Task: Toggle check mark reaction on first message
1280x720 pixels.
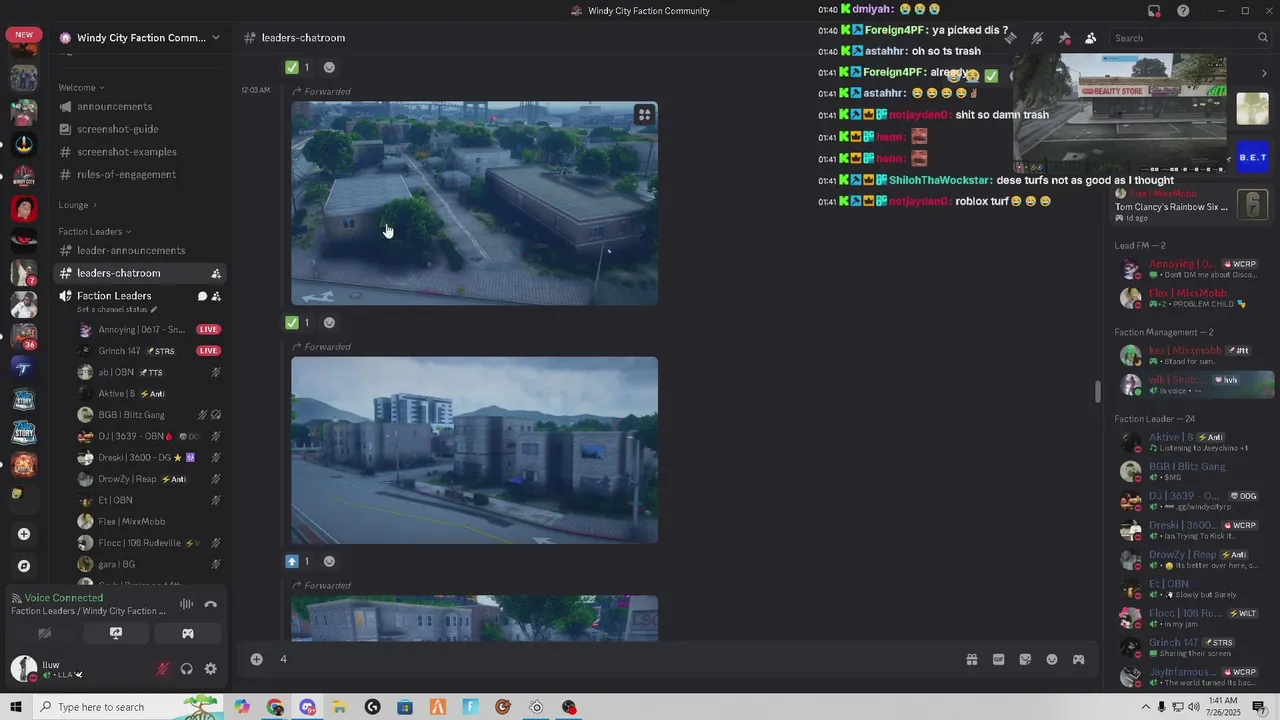Action: point(298,67)
